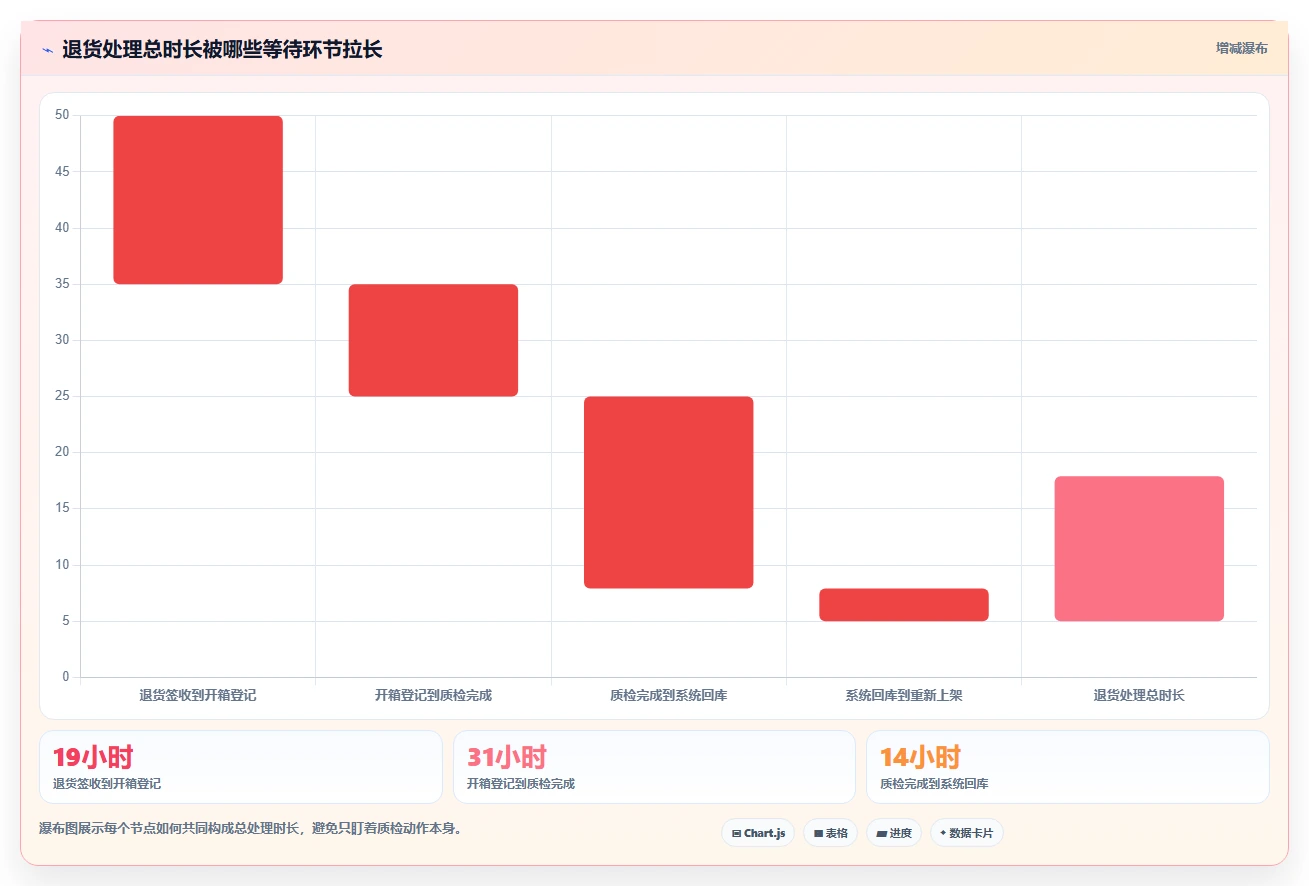The width and height of the screenshot is (1309, 886).
Task: Click the y-axis value 10
Action: click(62, 565)
